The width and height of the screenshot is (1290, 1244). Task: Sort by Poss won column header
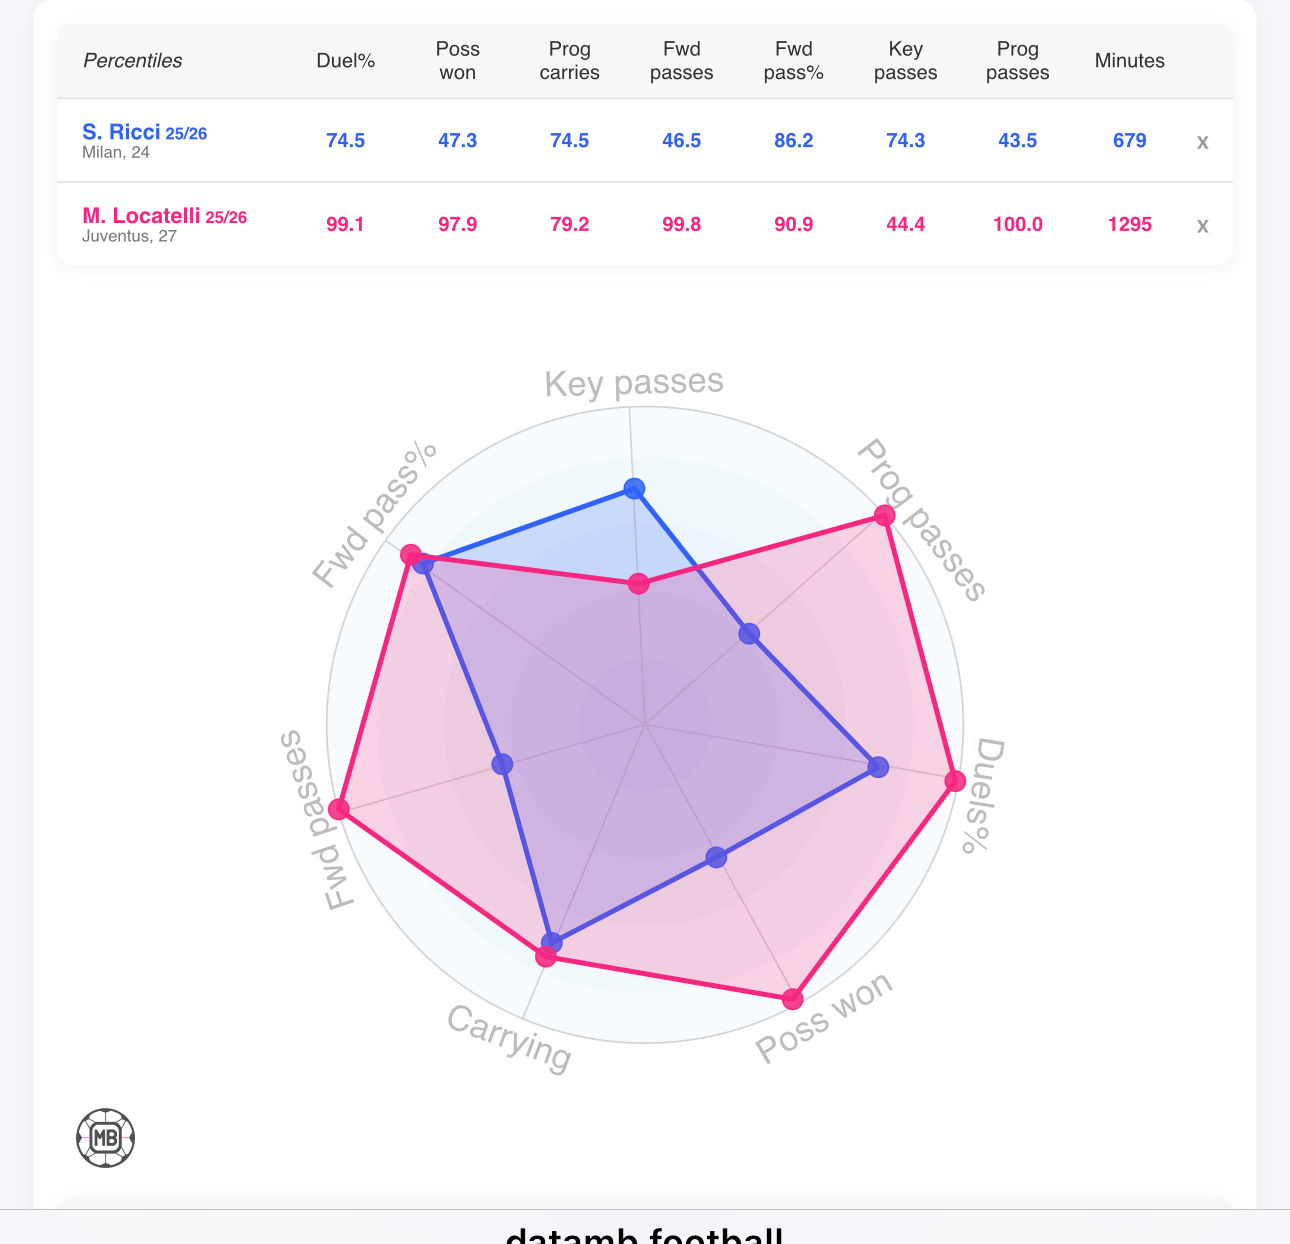(x=457, y=61)
